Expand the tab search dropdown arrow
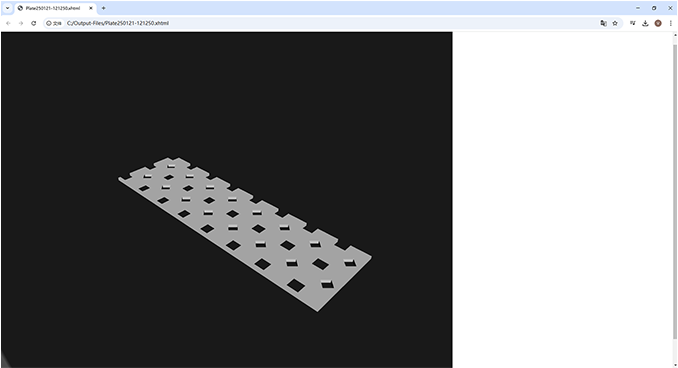Image resolution: width=678 pixels, height=368 pixels. coord(7,8)
